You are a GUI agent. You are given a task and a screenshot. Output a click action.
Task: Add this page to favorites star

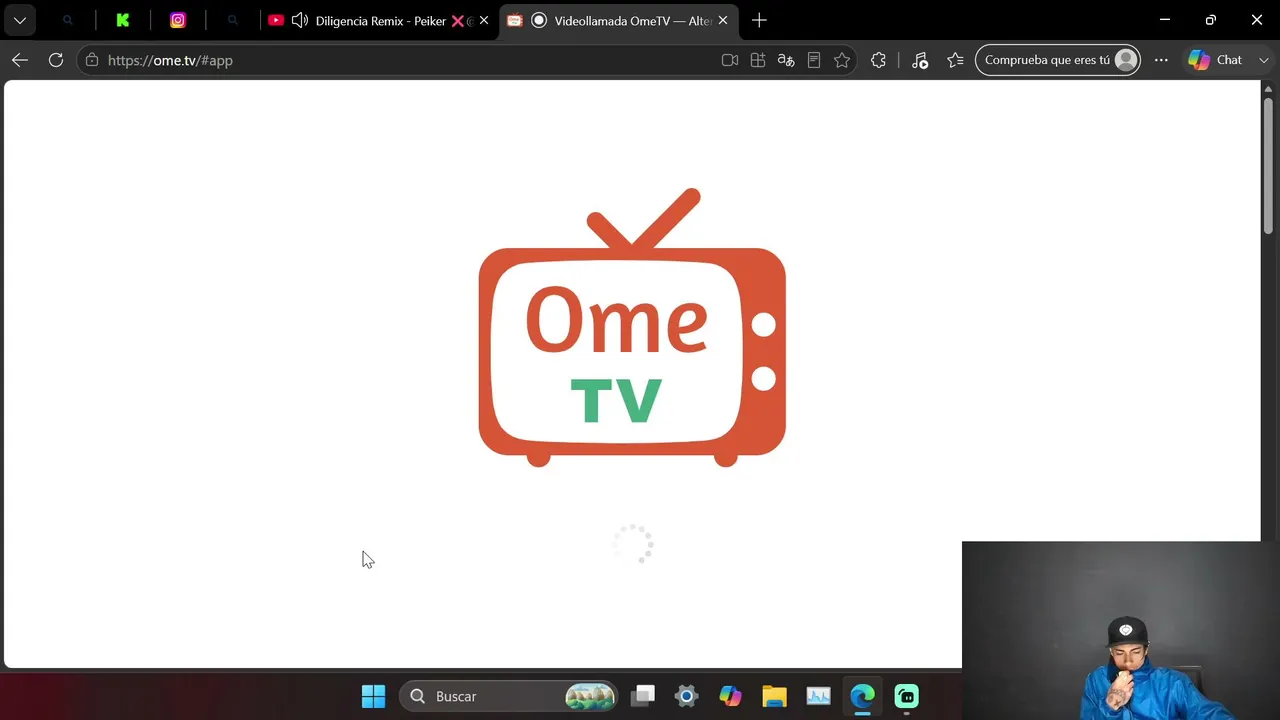pyautogui.click(x=842, y=60)
